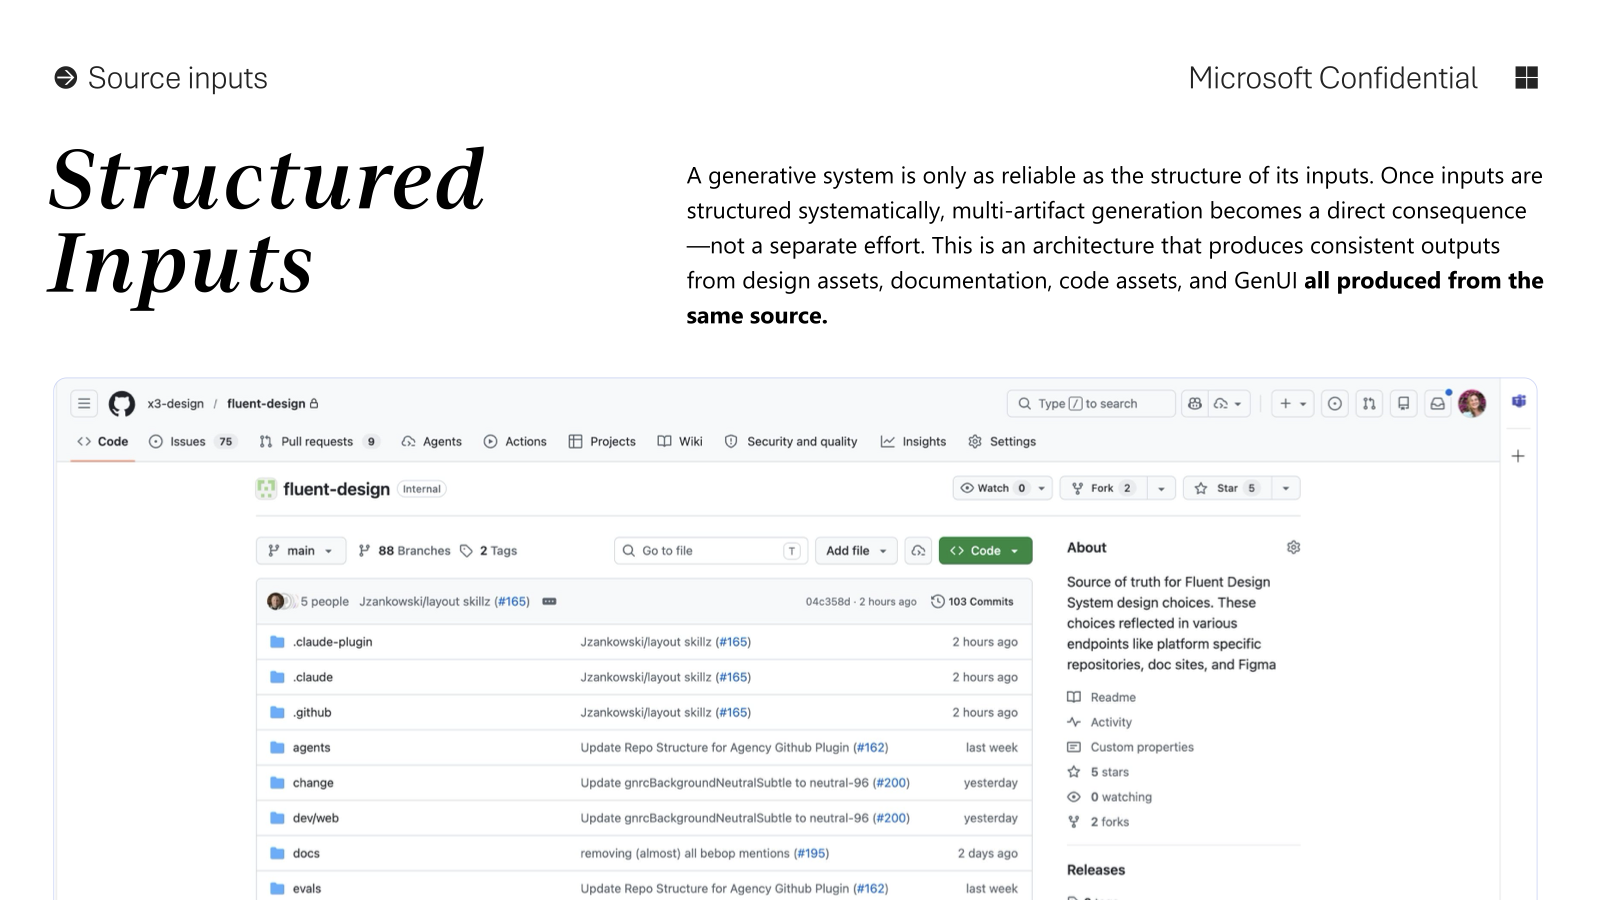Expand the create new plus dropdown

pos(1293,404)
